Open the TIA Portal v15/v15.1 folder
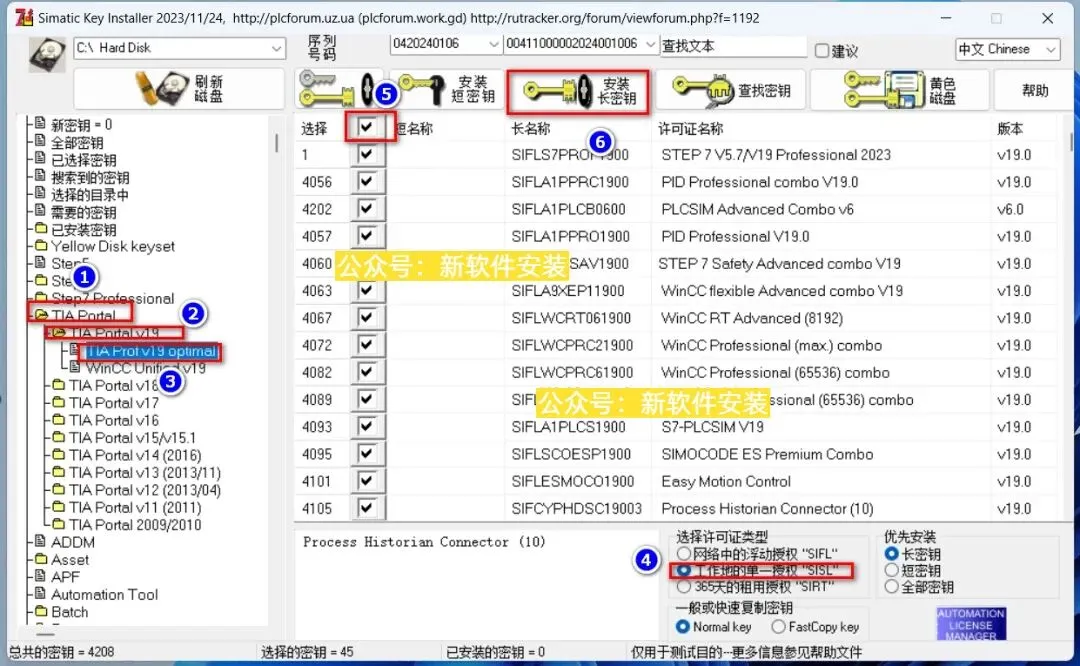The height and width of the screenshot is (666, 1080). click(132, 437)
